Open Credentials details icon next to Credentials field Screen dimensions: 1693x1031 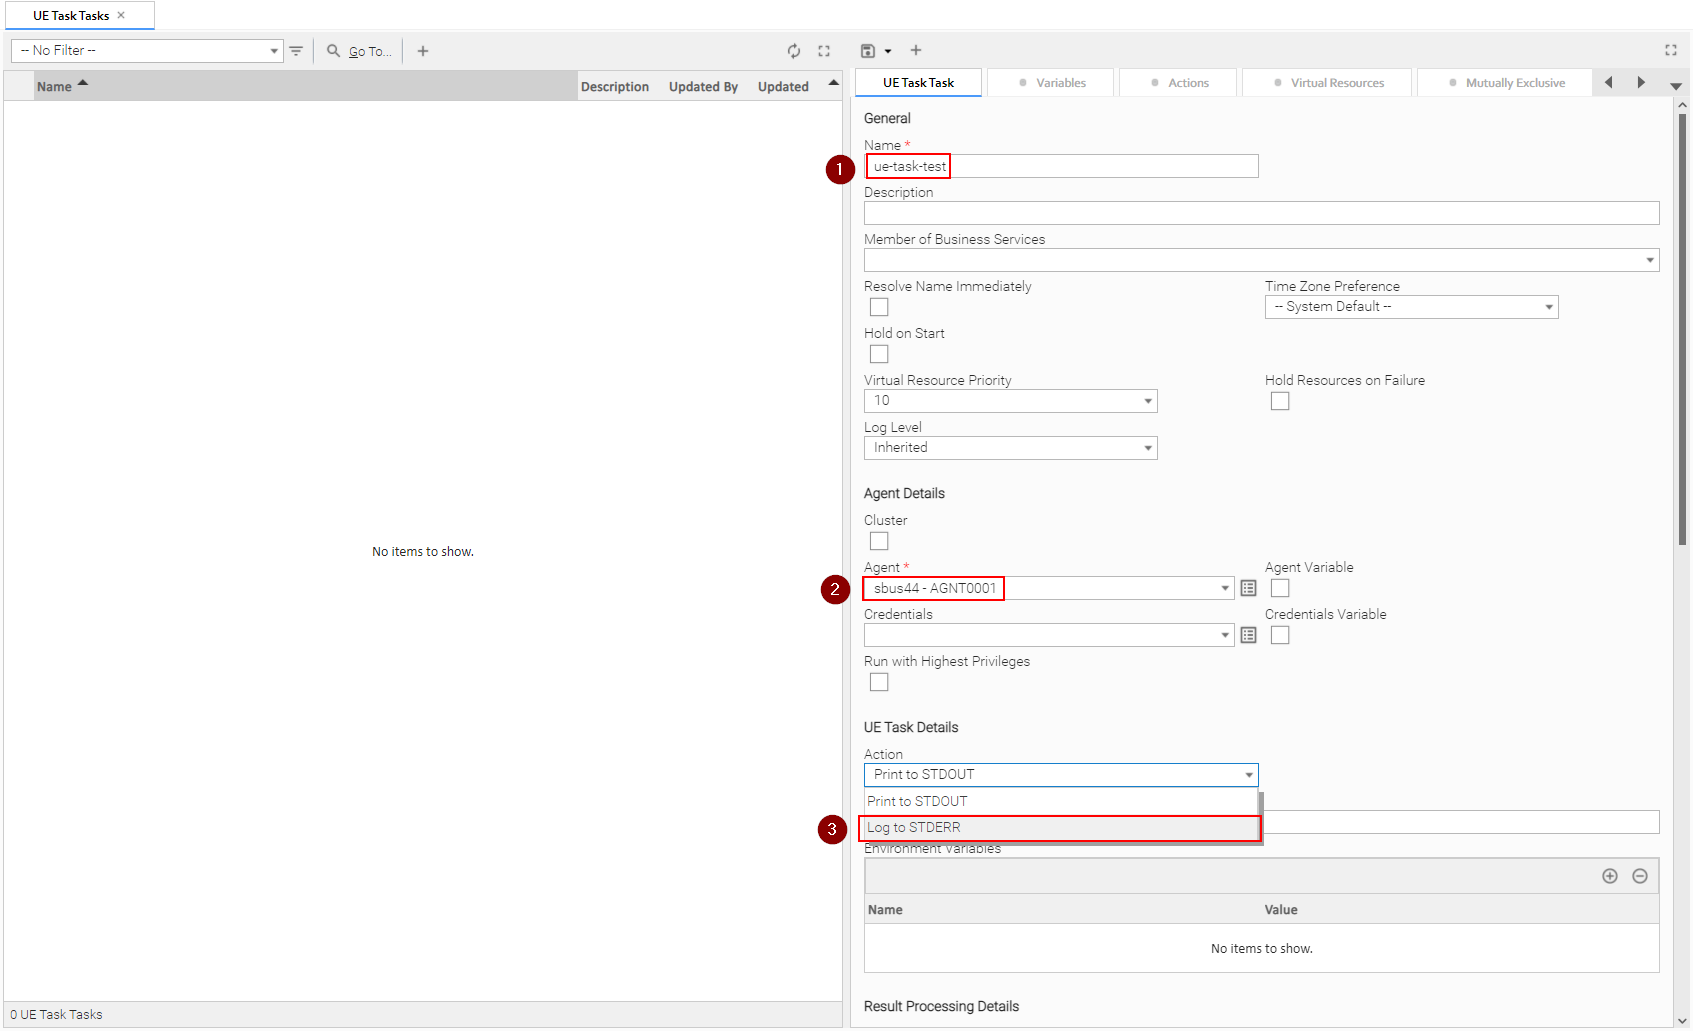(1248, 636)
